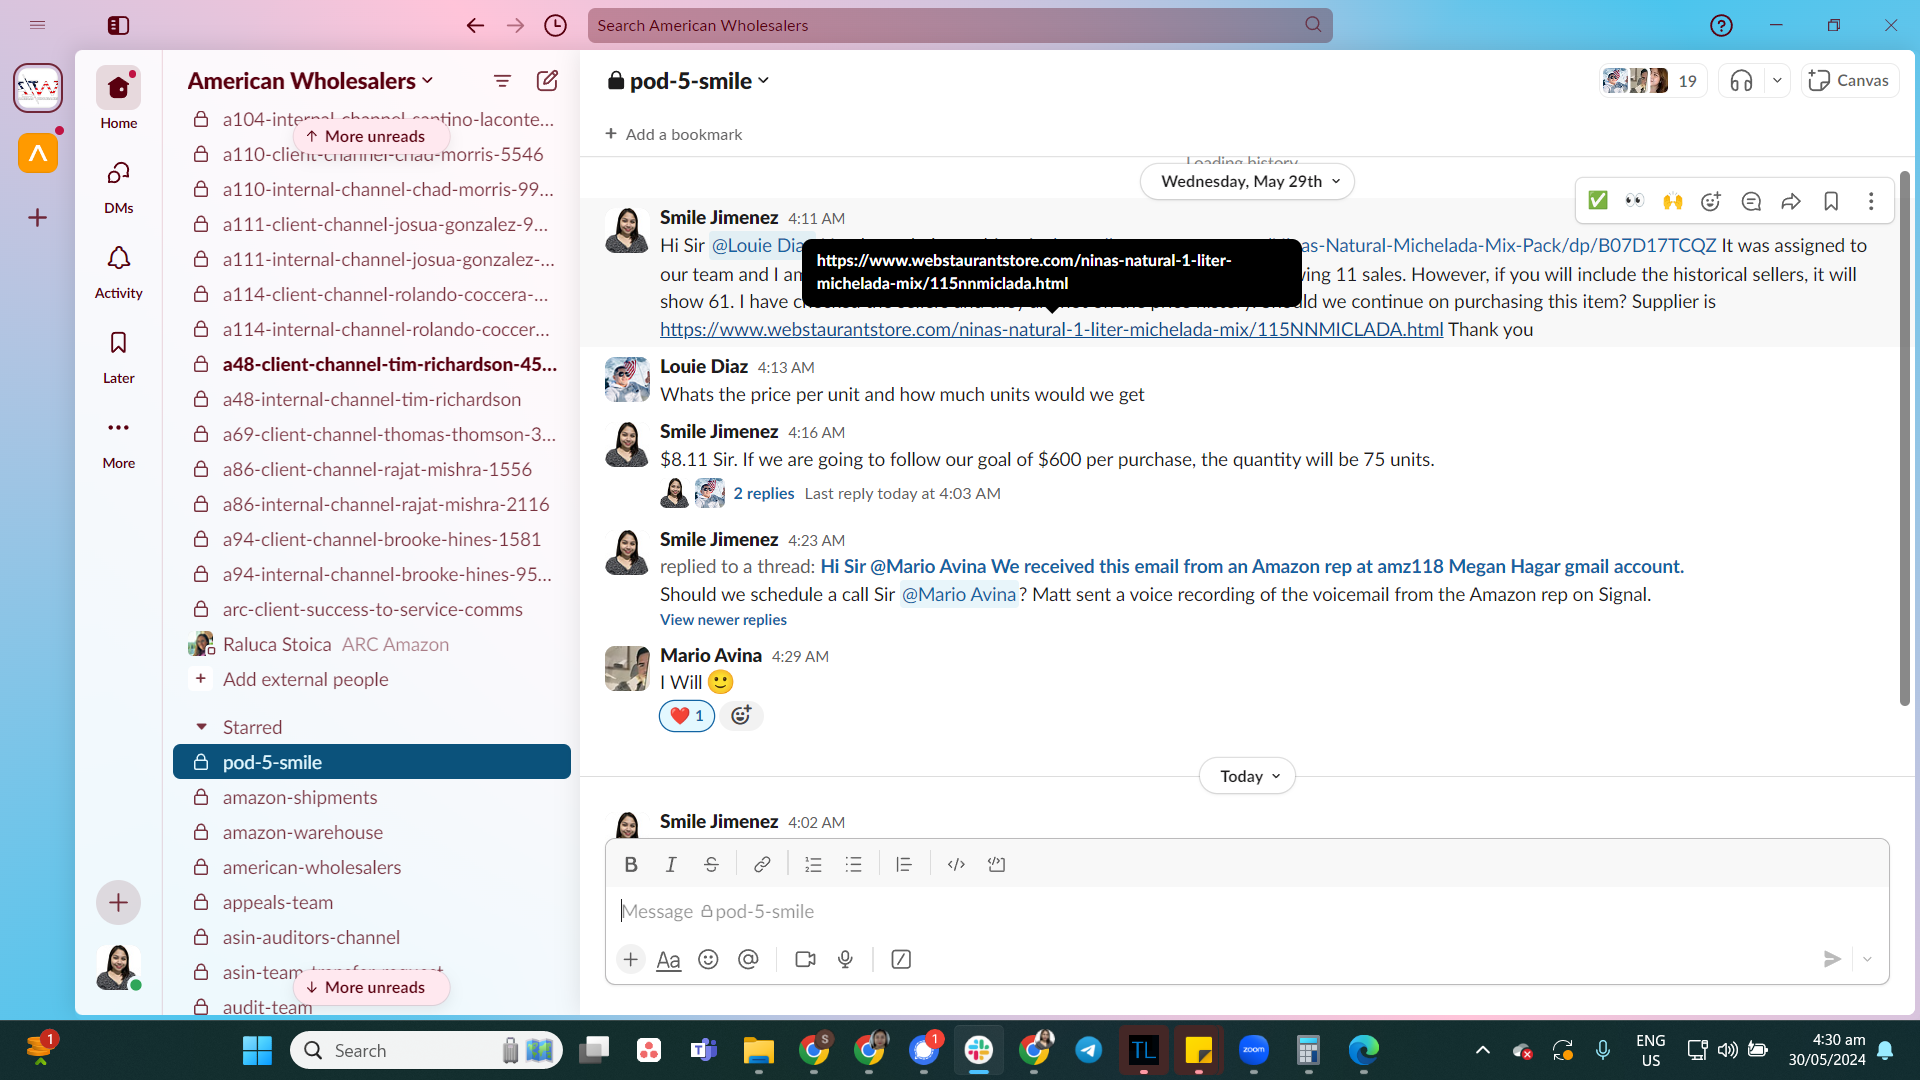Add external people to the workspace
1920x1080 pixels.
click(x=372, y=680)
